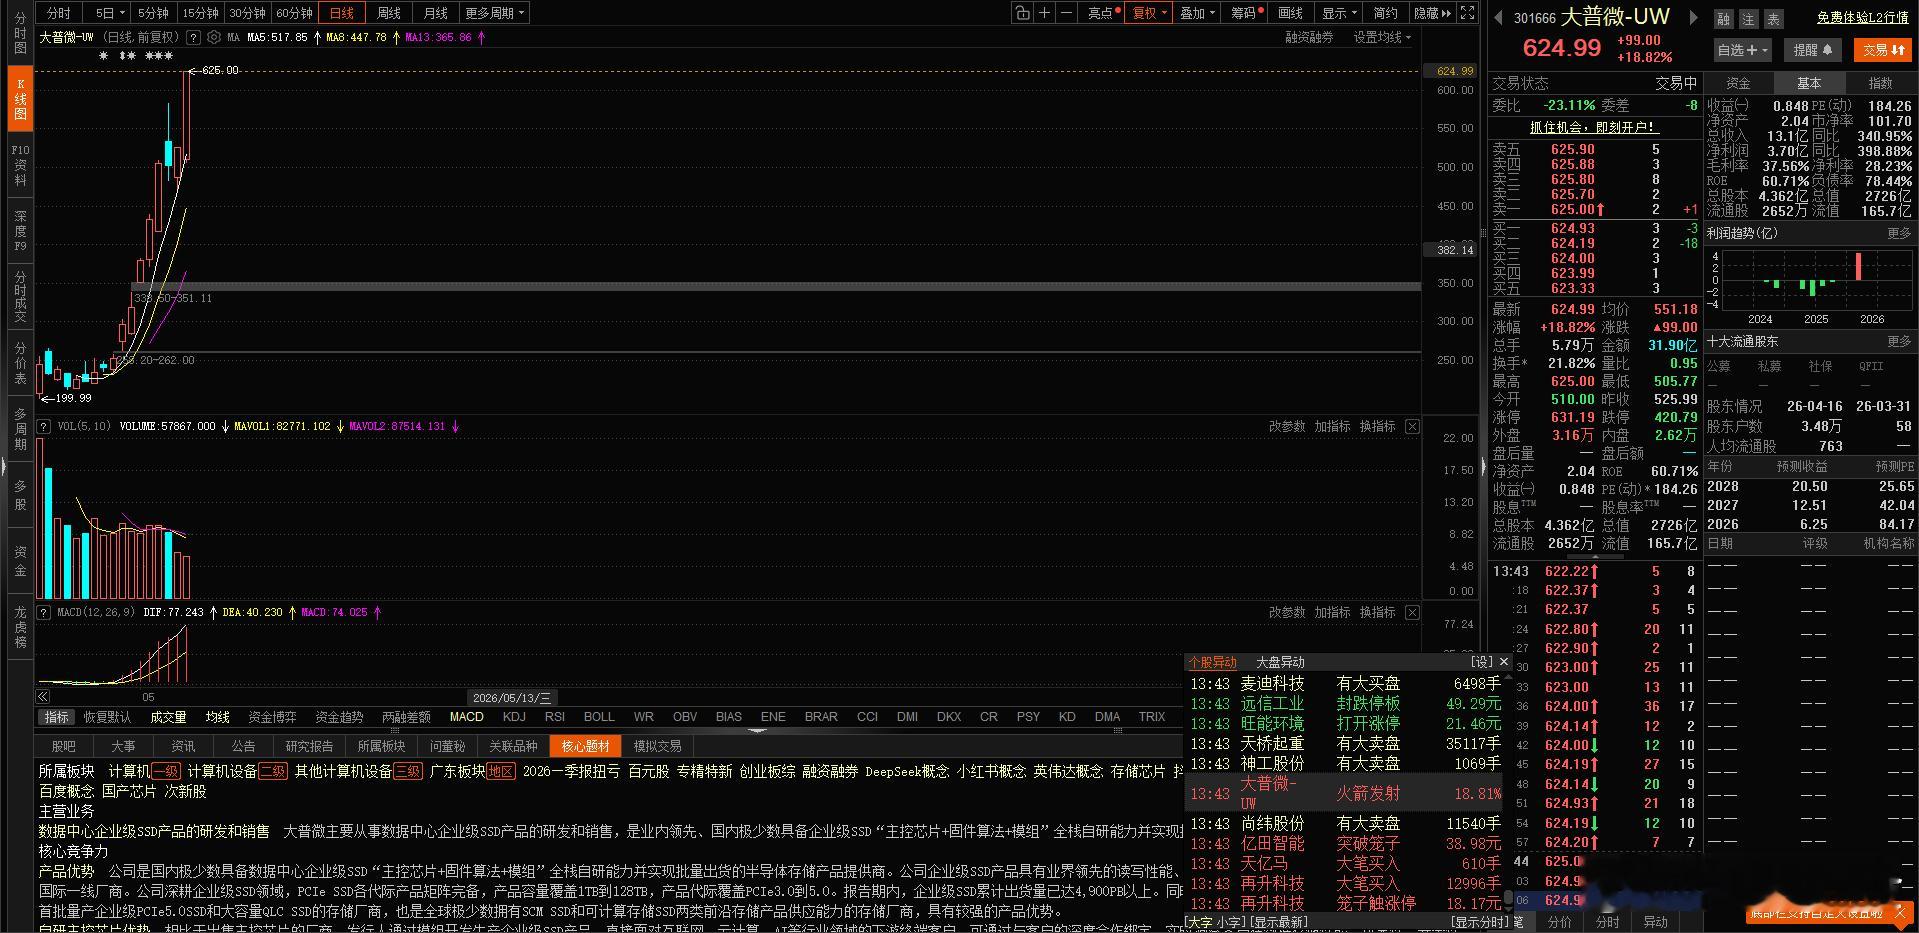This screenshot has width=1919, height=933.
Task: Close the MACD indicator panel
Action: (1412, 612)
